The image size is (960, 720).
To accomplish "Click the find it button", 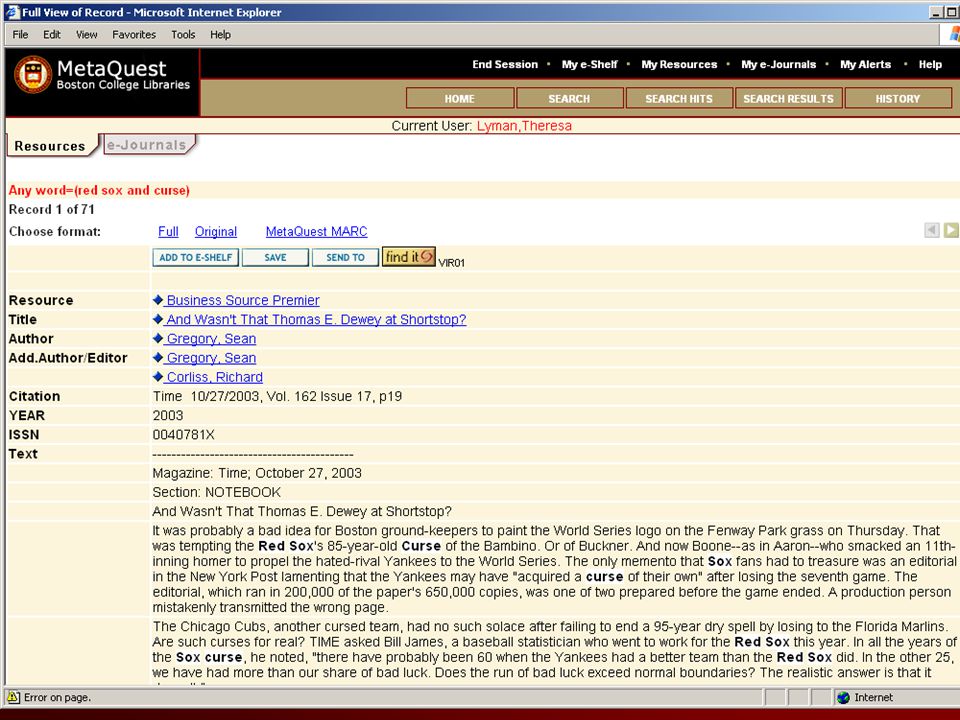I will click(409, 257).
